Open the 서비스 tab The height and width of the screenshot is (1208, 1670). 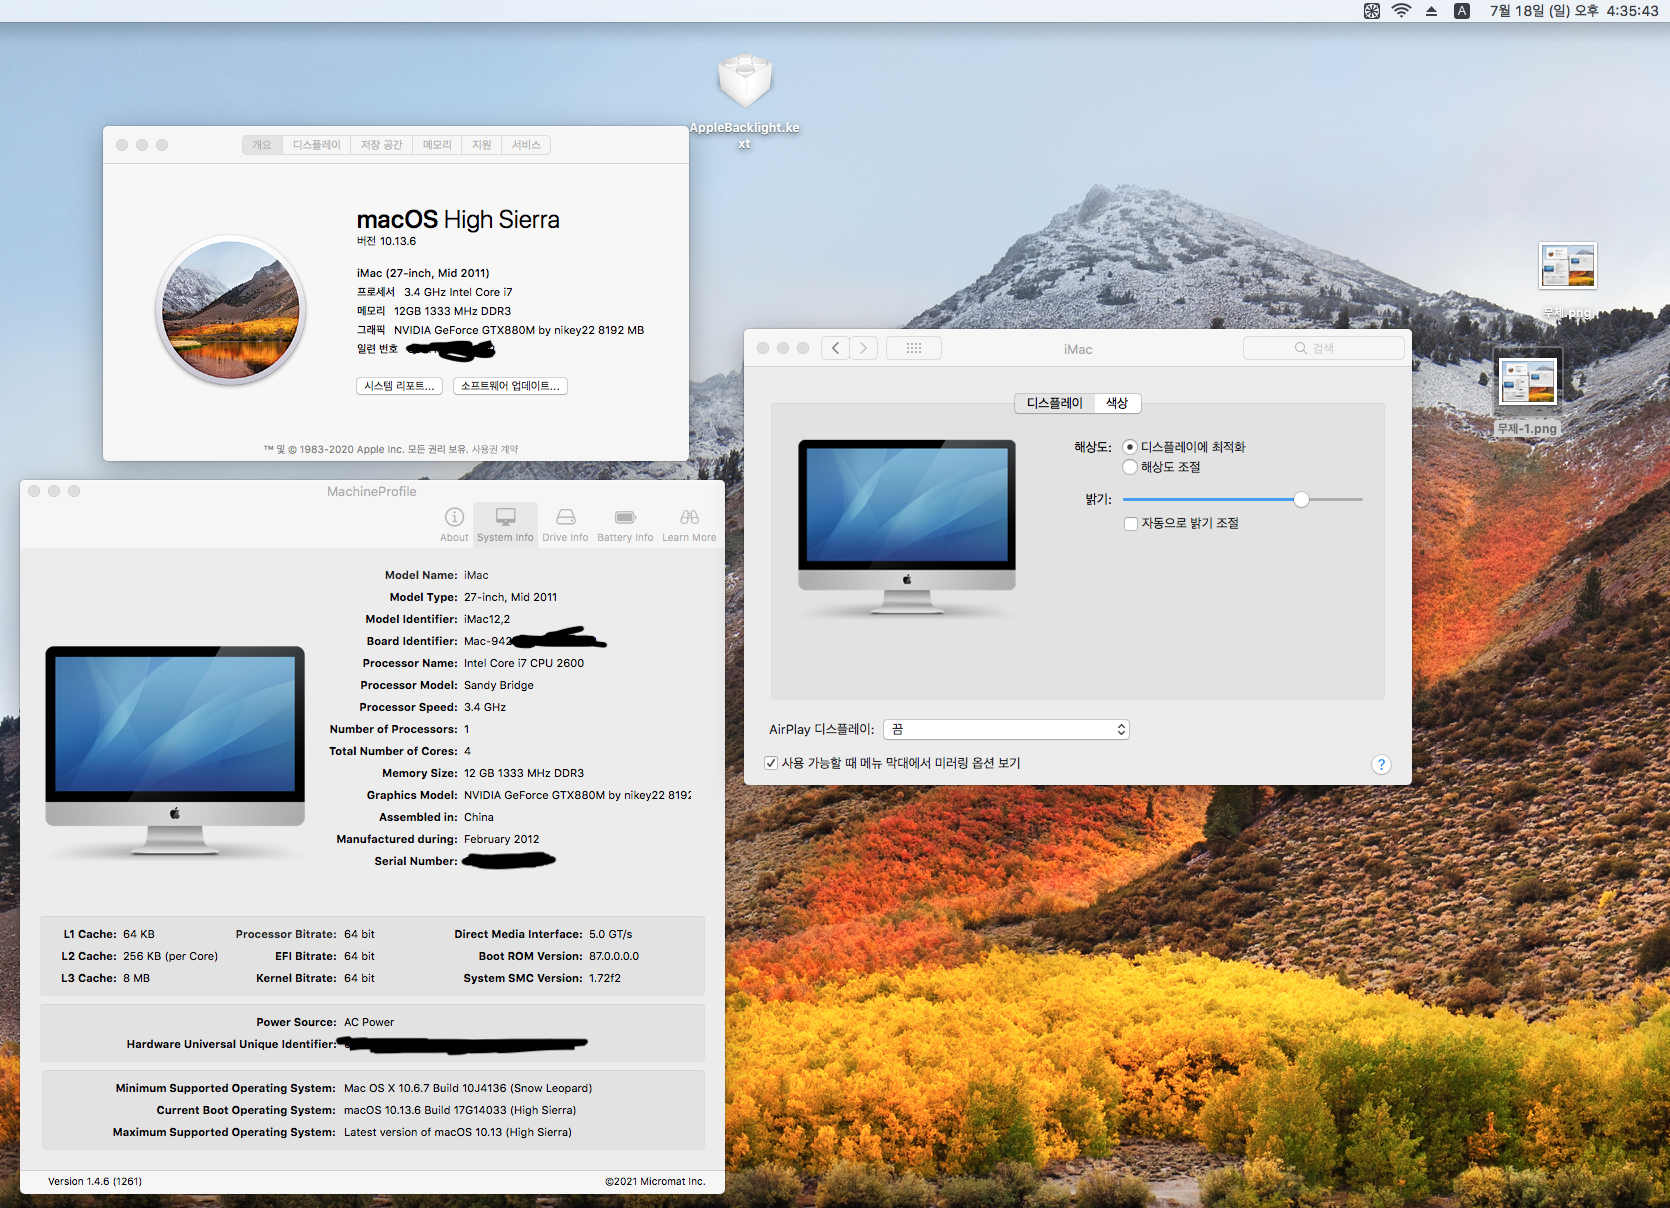click(x=526, y=145)
